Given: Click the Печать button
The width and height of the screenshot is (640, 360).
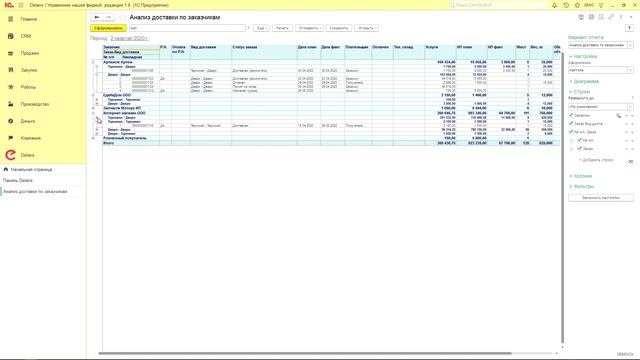Looking at the screenshot, I should [x=282, y=28].
